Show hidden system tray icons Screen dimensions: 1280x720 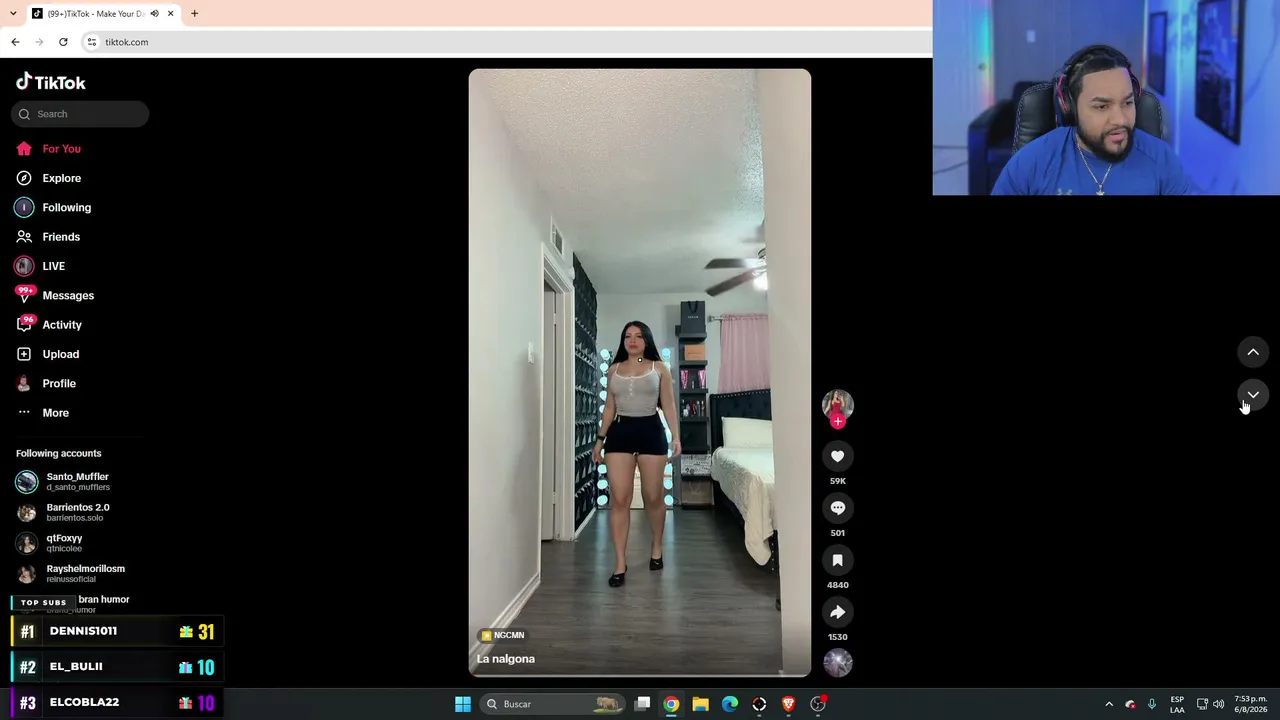tap(1108, 704)
